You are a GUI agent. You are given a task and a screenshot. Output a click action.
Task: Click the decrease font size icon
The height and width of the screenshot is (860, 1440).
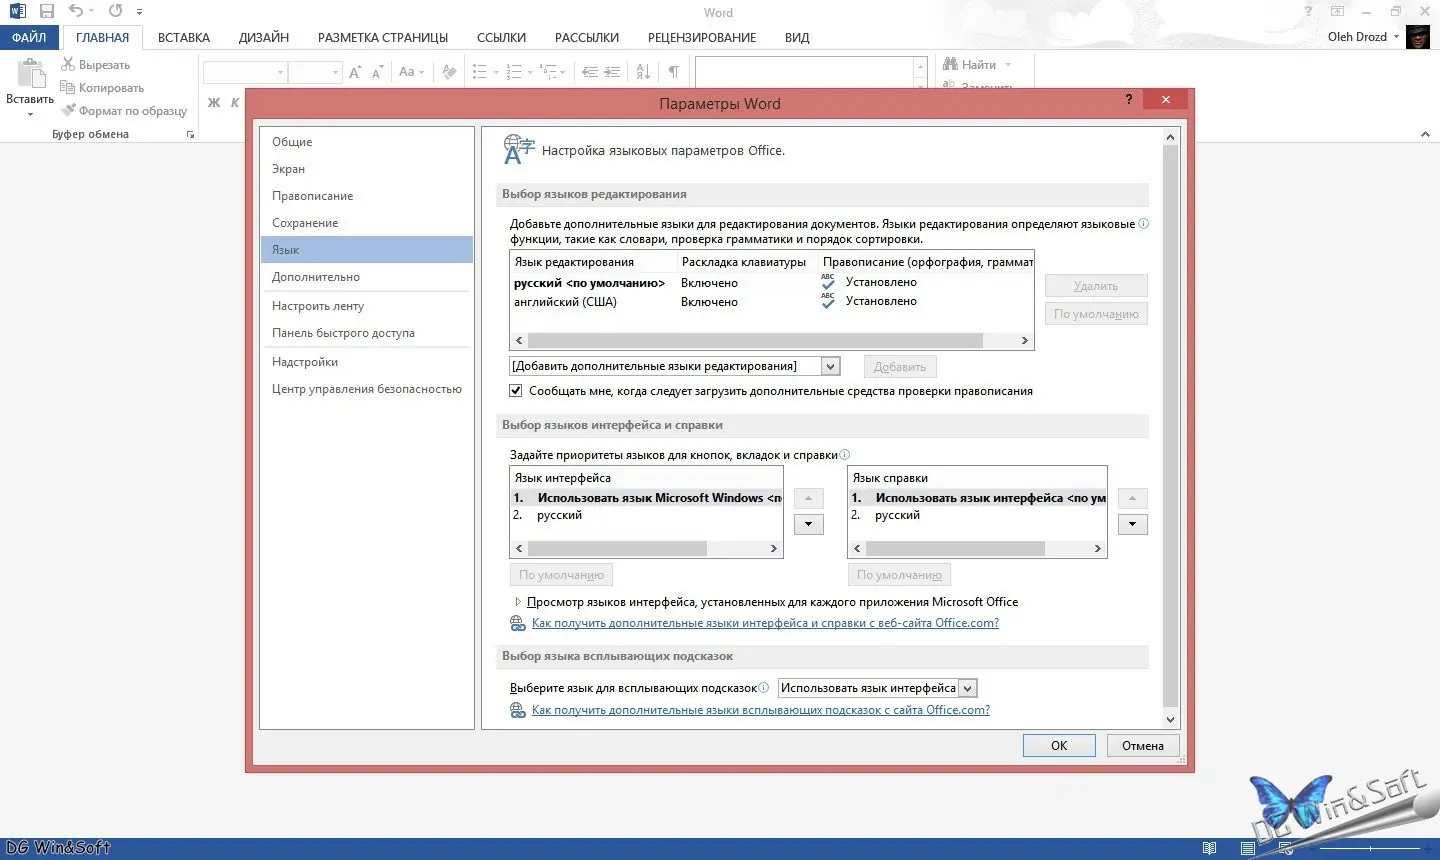coord(377,72)
